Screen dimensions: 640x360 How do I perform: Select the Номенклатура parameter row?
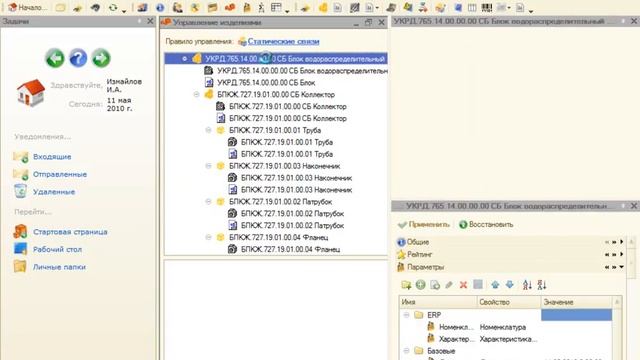tap(505, 327)
